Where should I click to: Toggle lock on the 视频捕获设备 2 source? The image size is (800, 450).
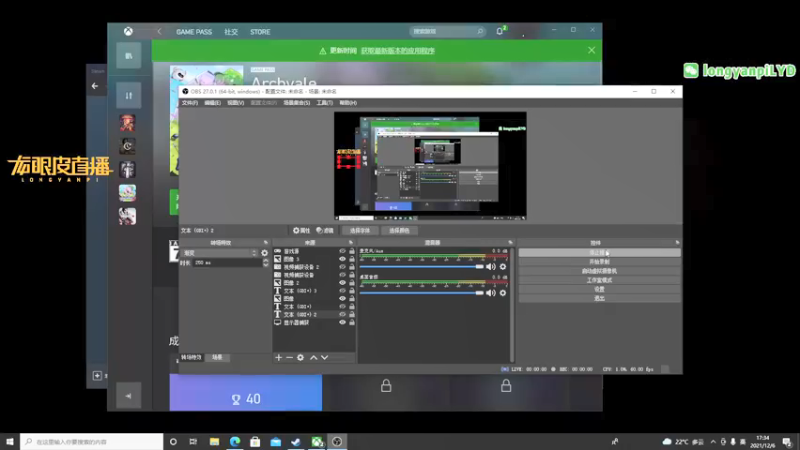pos(352,267)
